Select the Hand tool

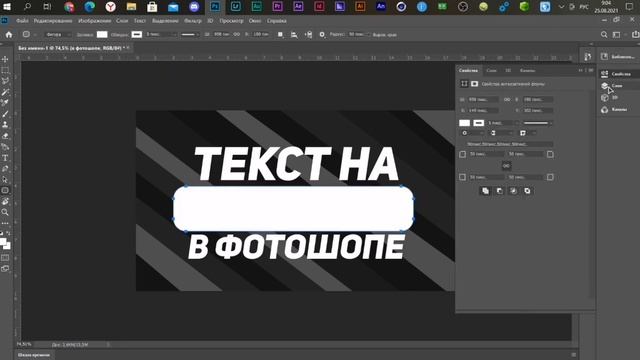(5, 201)
